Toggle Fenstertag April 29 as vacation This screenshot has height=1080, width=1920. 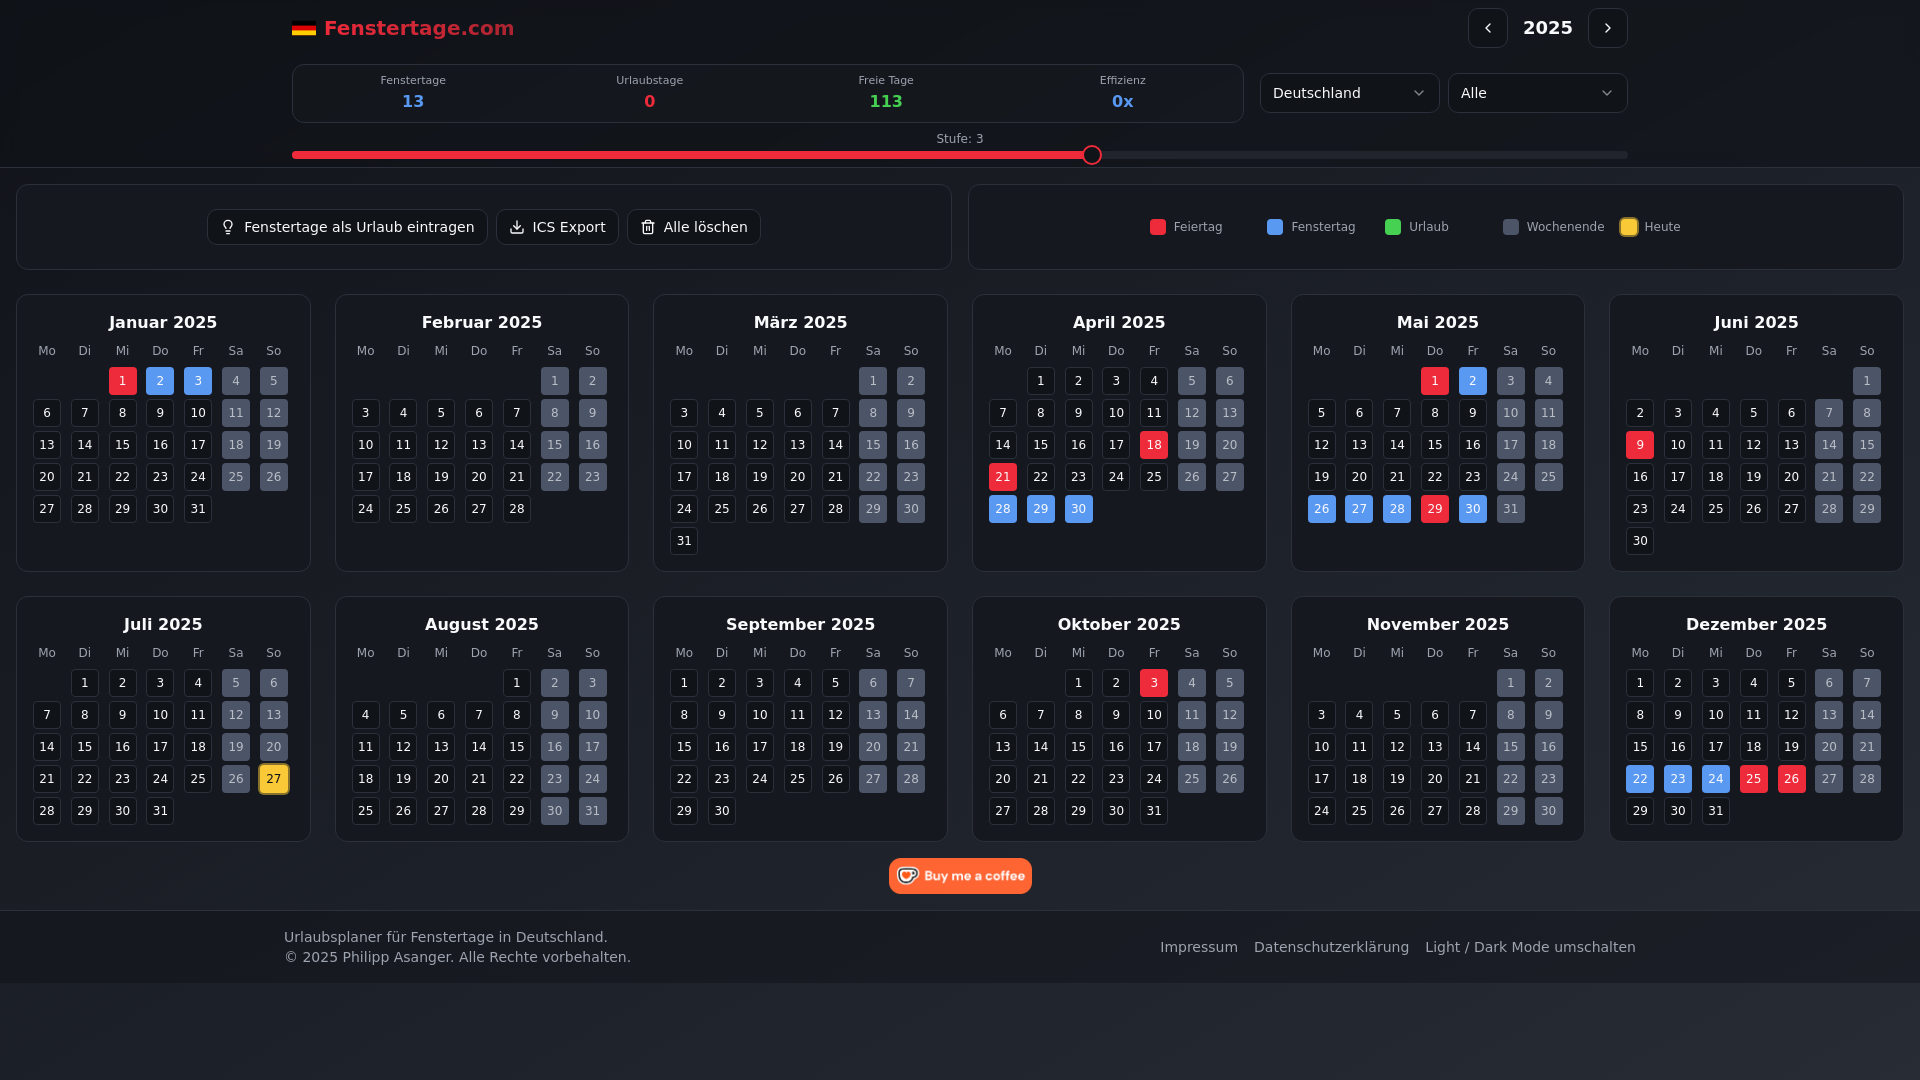click(1041, 509)
